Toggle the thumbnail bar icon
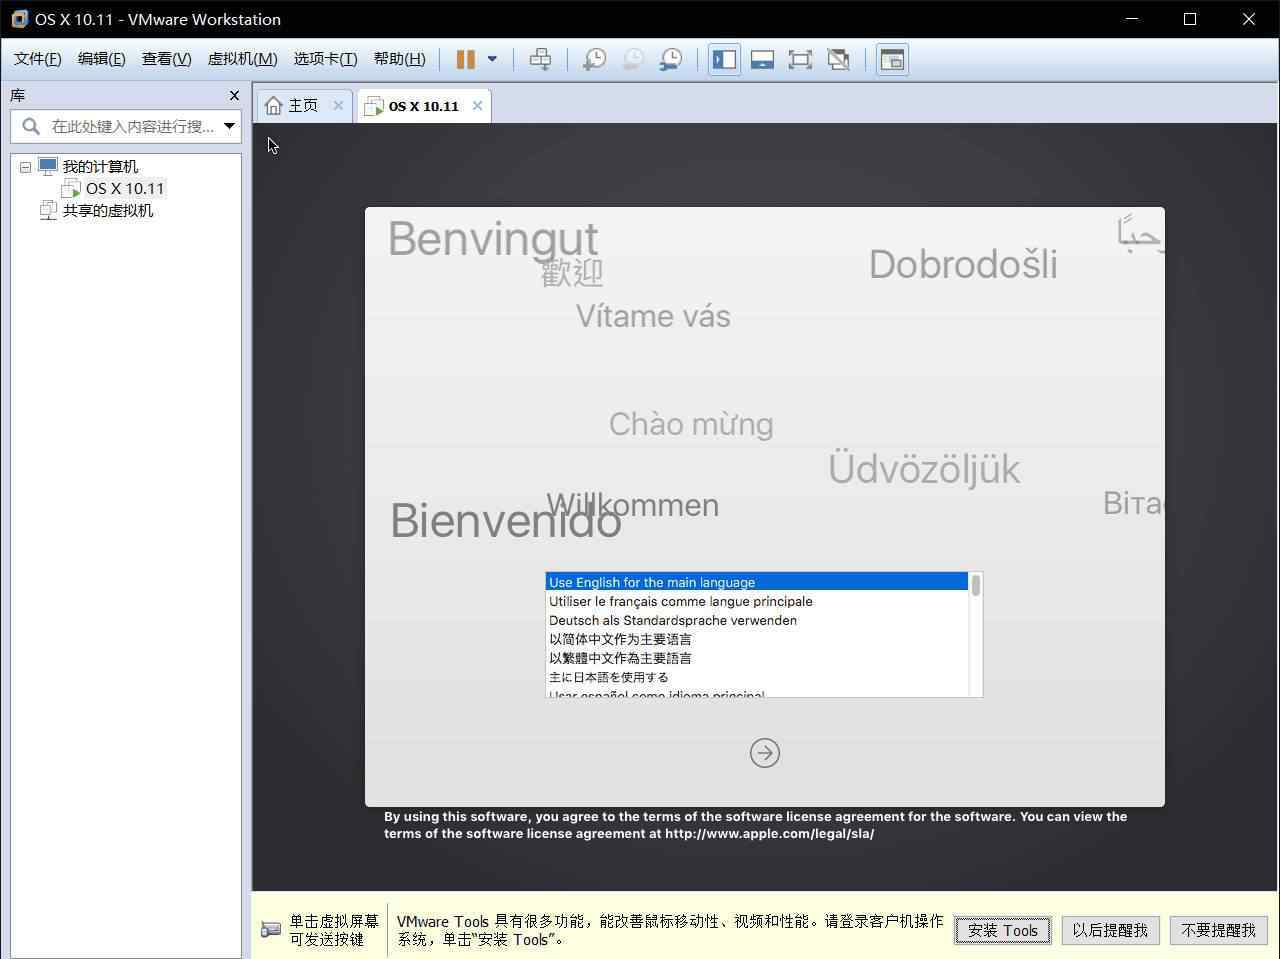 tap(762, 59)
